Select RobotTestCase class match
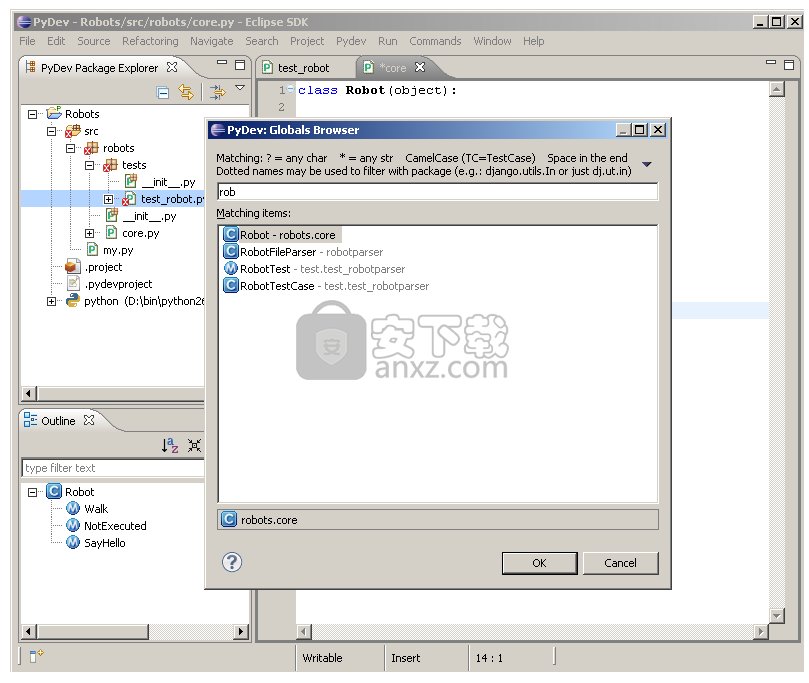Screen dimensions: 809x683 [x=326, y=286]
